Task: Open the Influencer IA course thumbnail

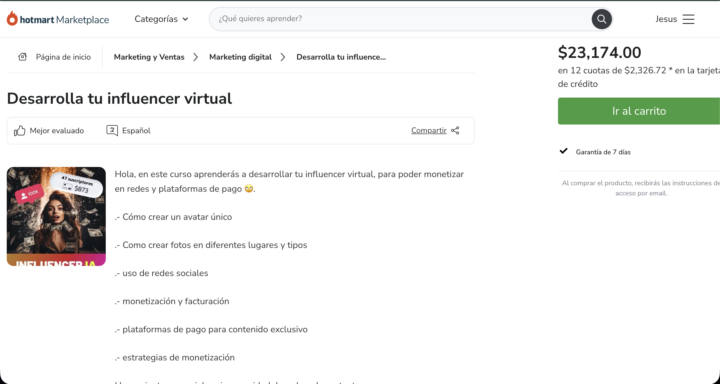Action: pyautogui.click(x=56, y=216)
